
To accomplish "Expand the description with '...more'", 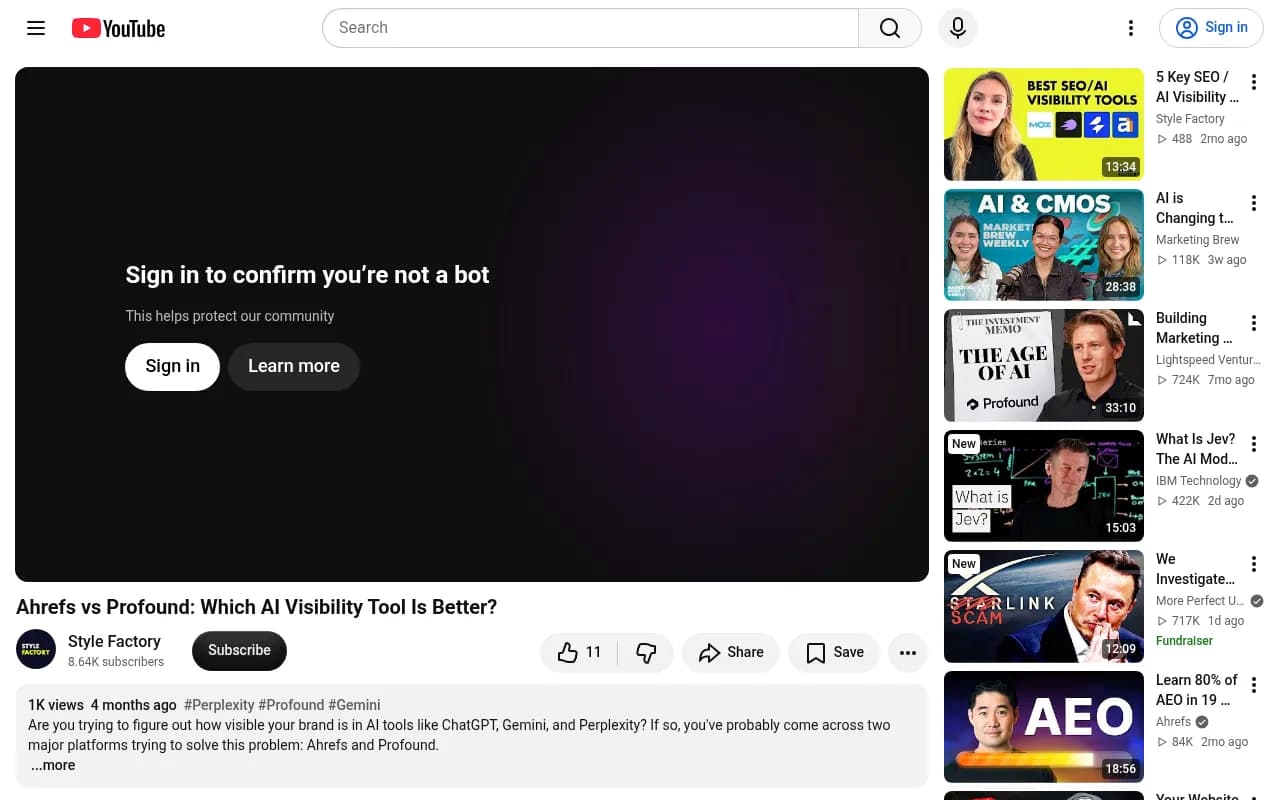I will click(53, 765).
